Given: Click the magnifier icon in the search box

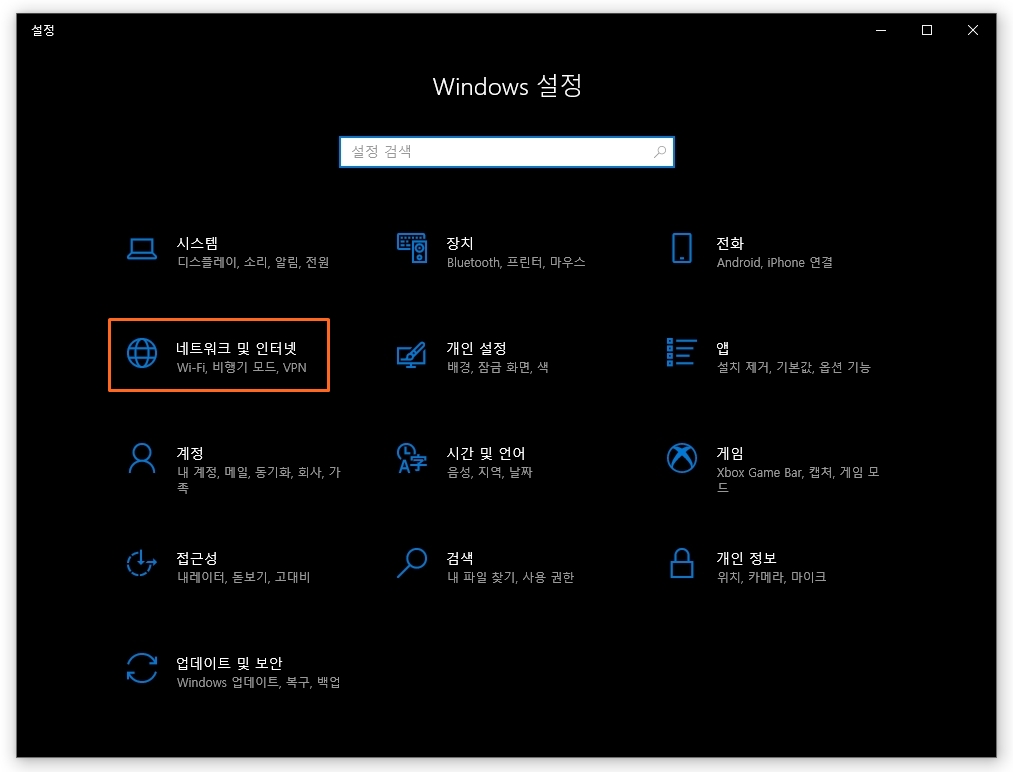Looking at the screenshot, I should (660, 152).
